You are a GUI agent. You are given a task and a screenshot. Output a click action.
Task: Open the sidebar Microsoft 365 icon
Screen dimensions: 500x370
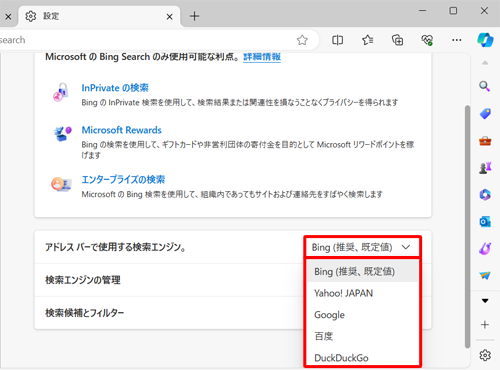coord(485,194)
